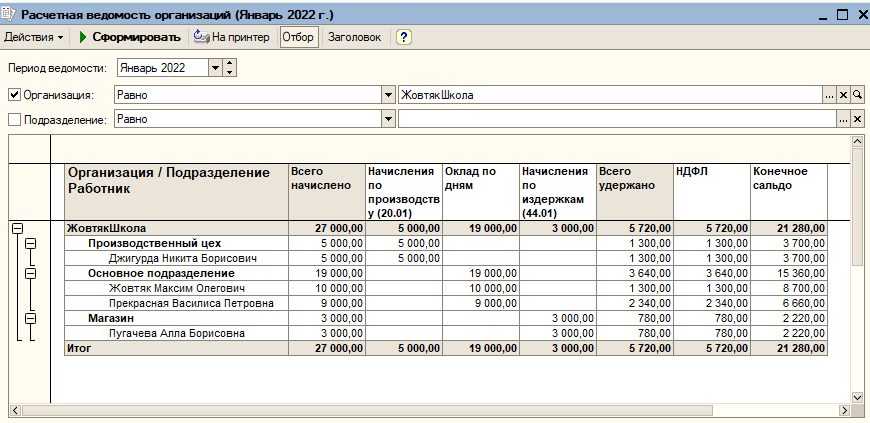Click the Организация value field ЖовтякШкола
This screenshot has width=870, height=423.
coord(610,95)
